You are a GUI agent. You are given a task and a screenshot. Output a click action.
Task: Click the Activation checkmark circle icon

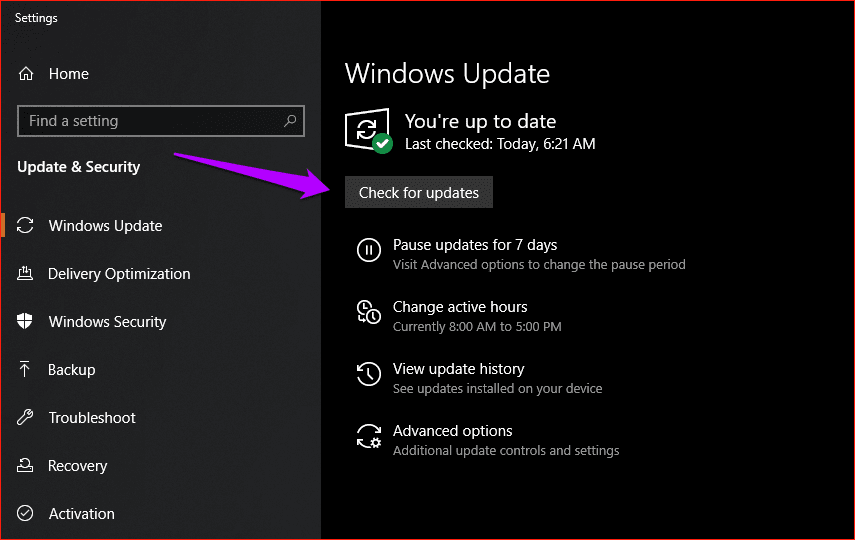pyautogui.click(x=25, y=513)
